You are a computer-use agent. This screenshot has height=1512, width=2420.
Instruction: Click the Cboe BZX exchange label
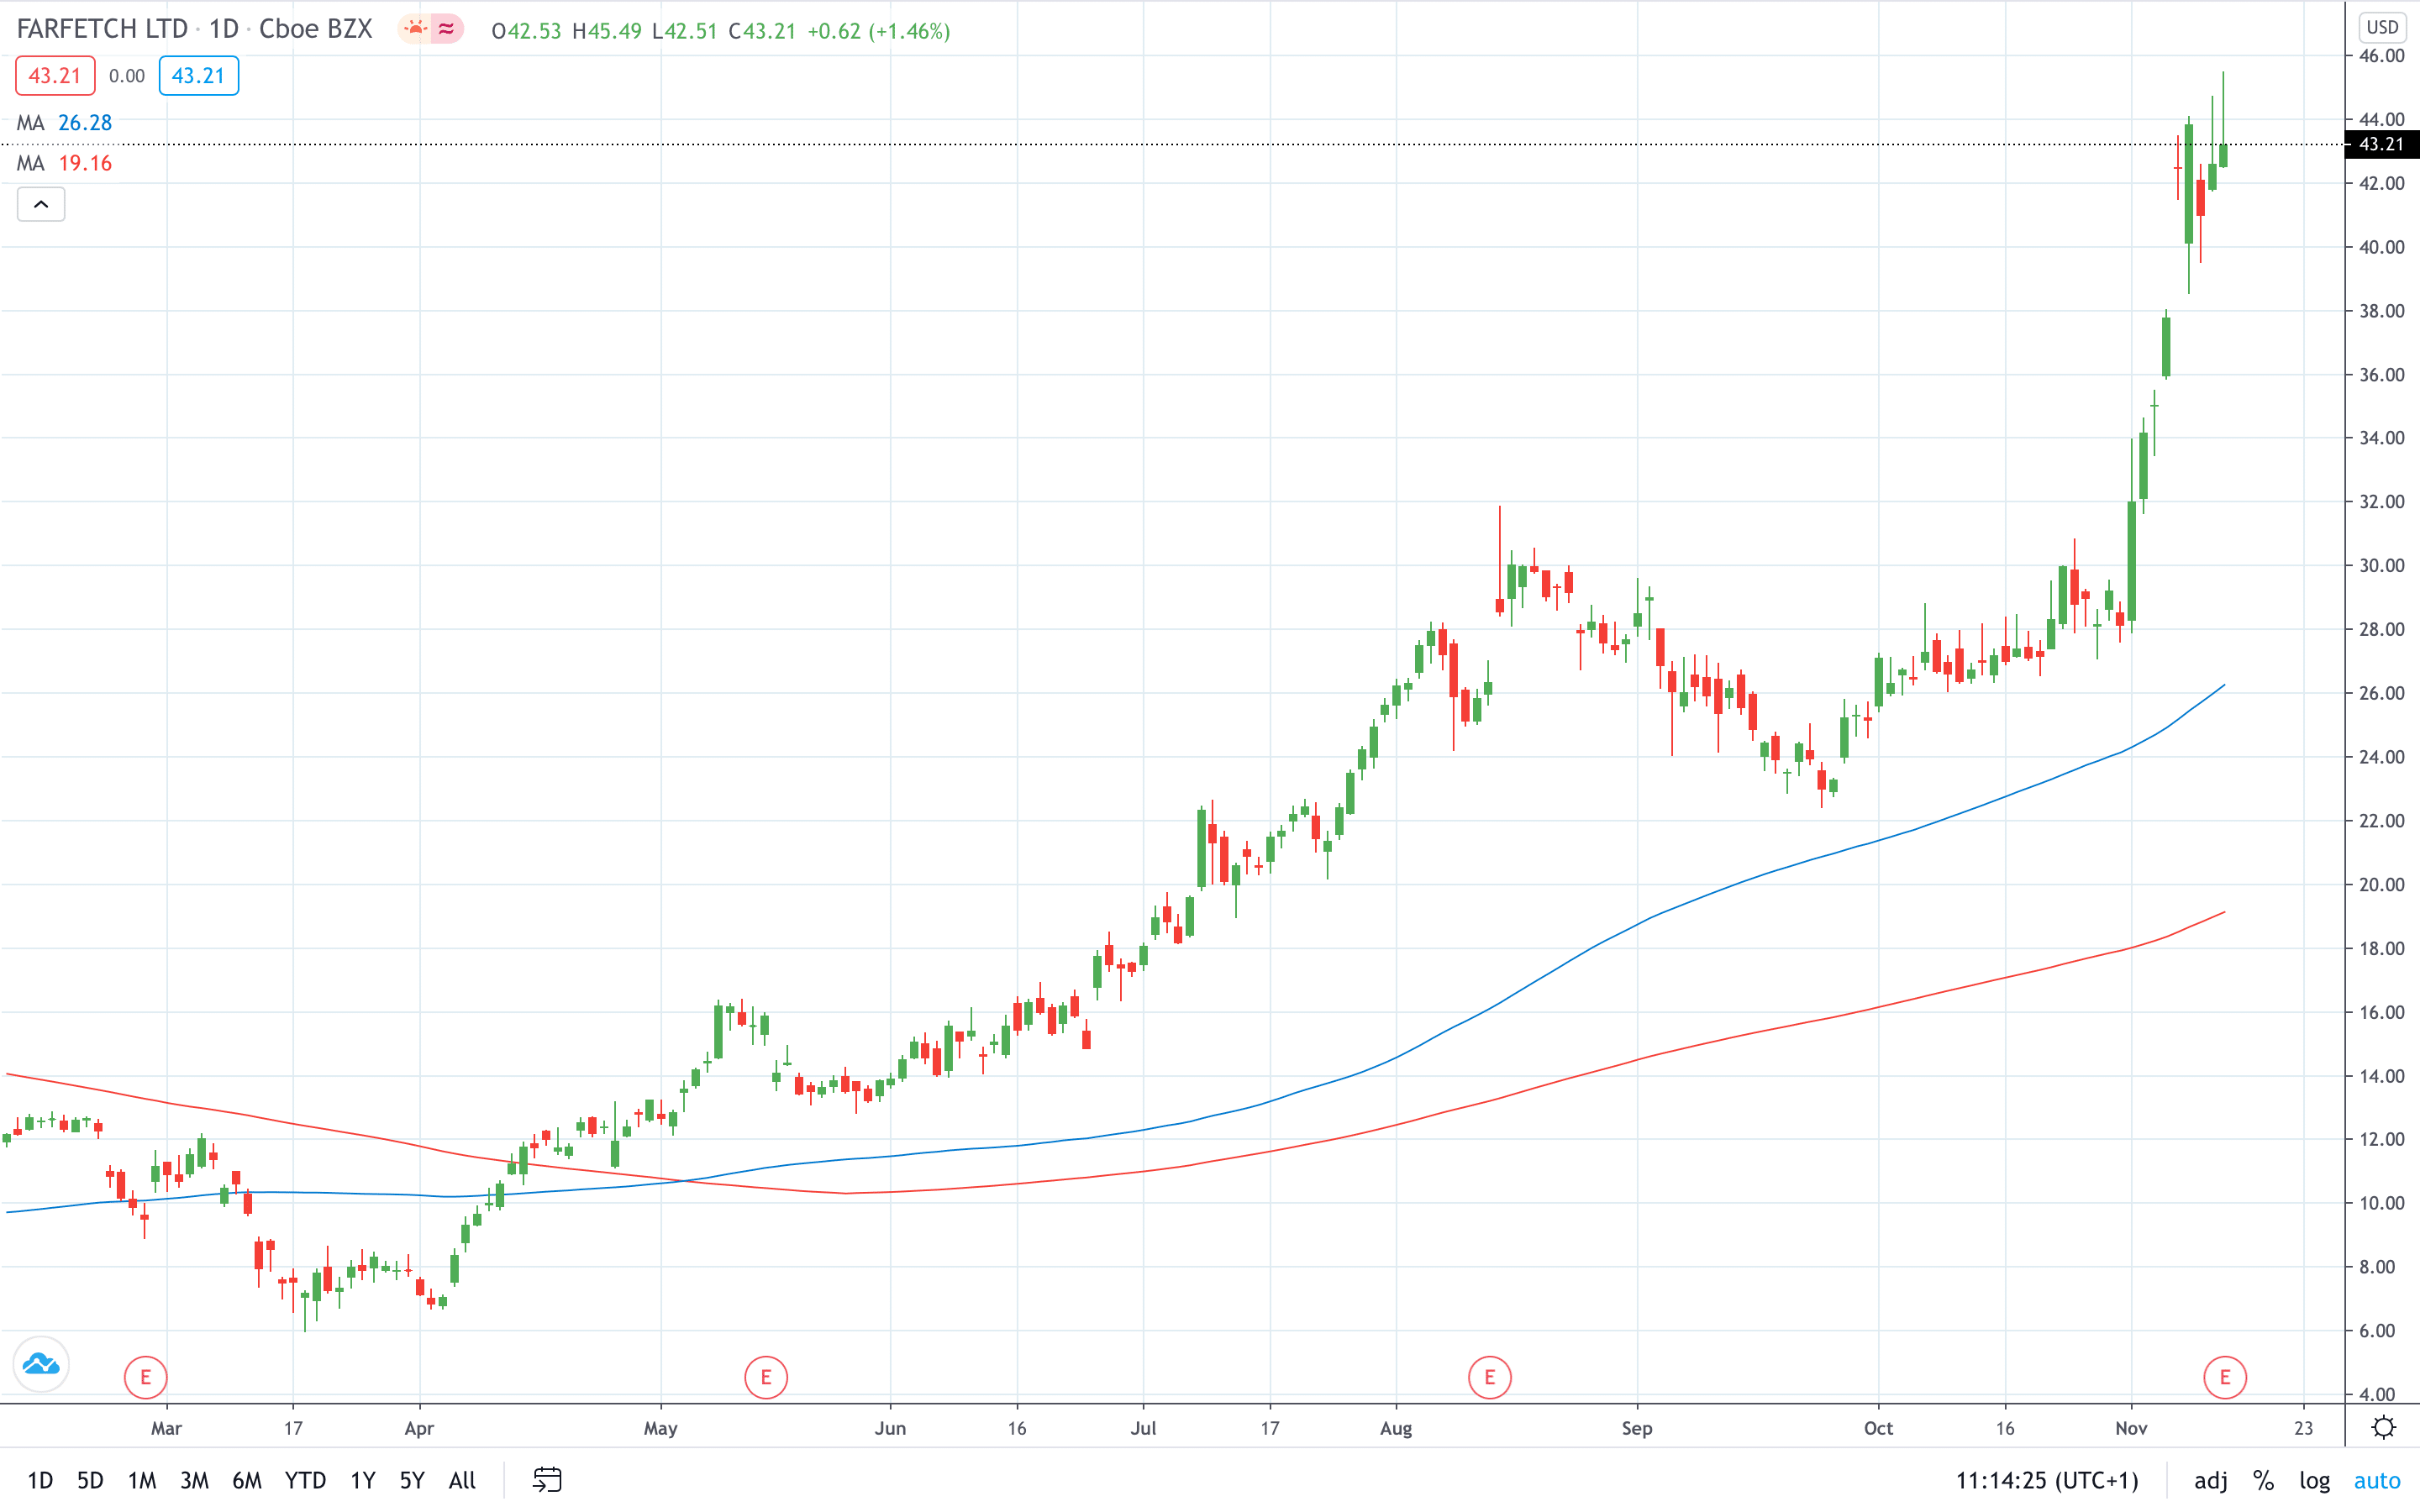pyautogui.click(x=316, y=29)
